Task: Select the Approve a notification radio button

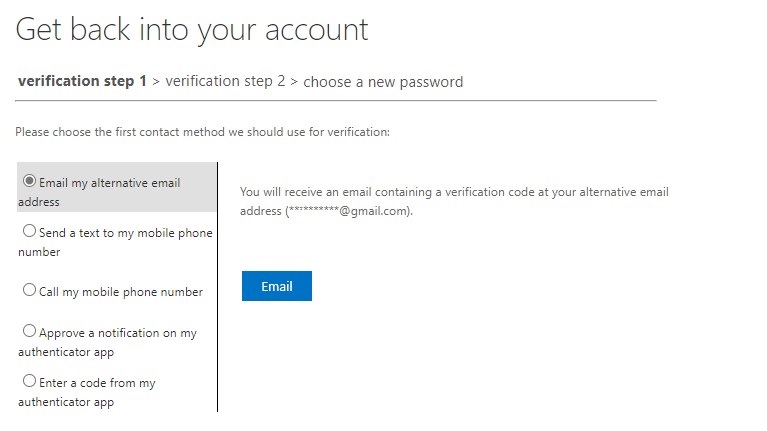Action: 29,331
